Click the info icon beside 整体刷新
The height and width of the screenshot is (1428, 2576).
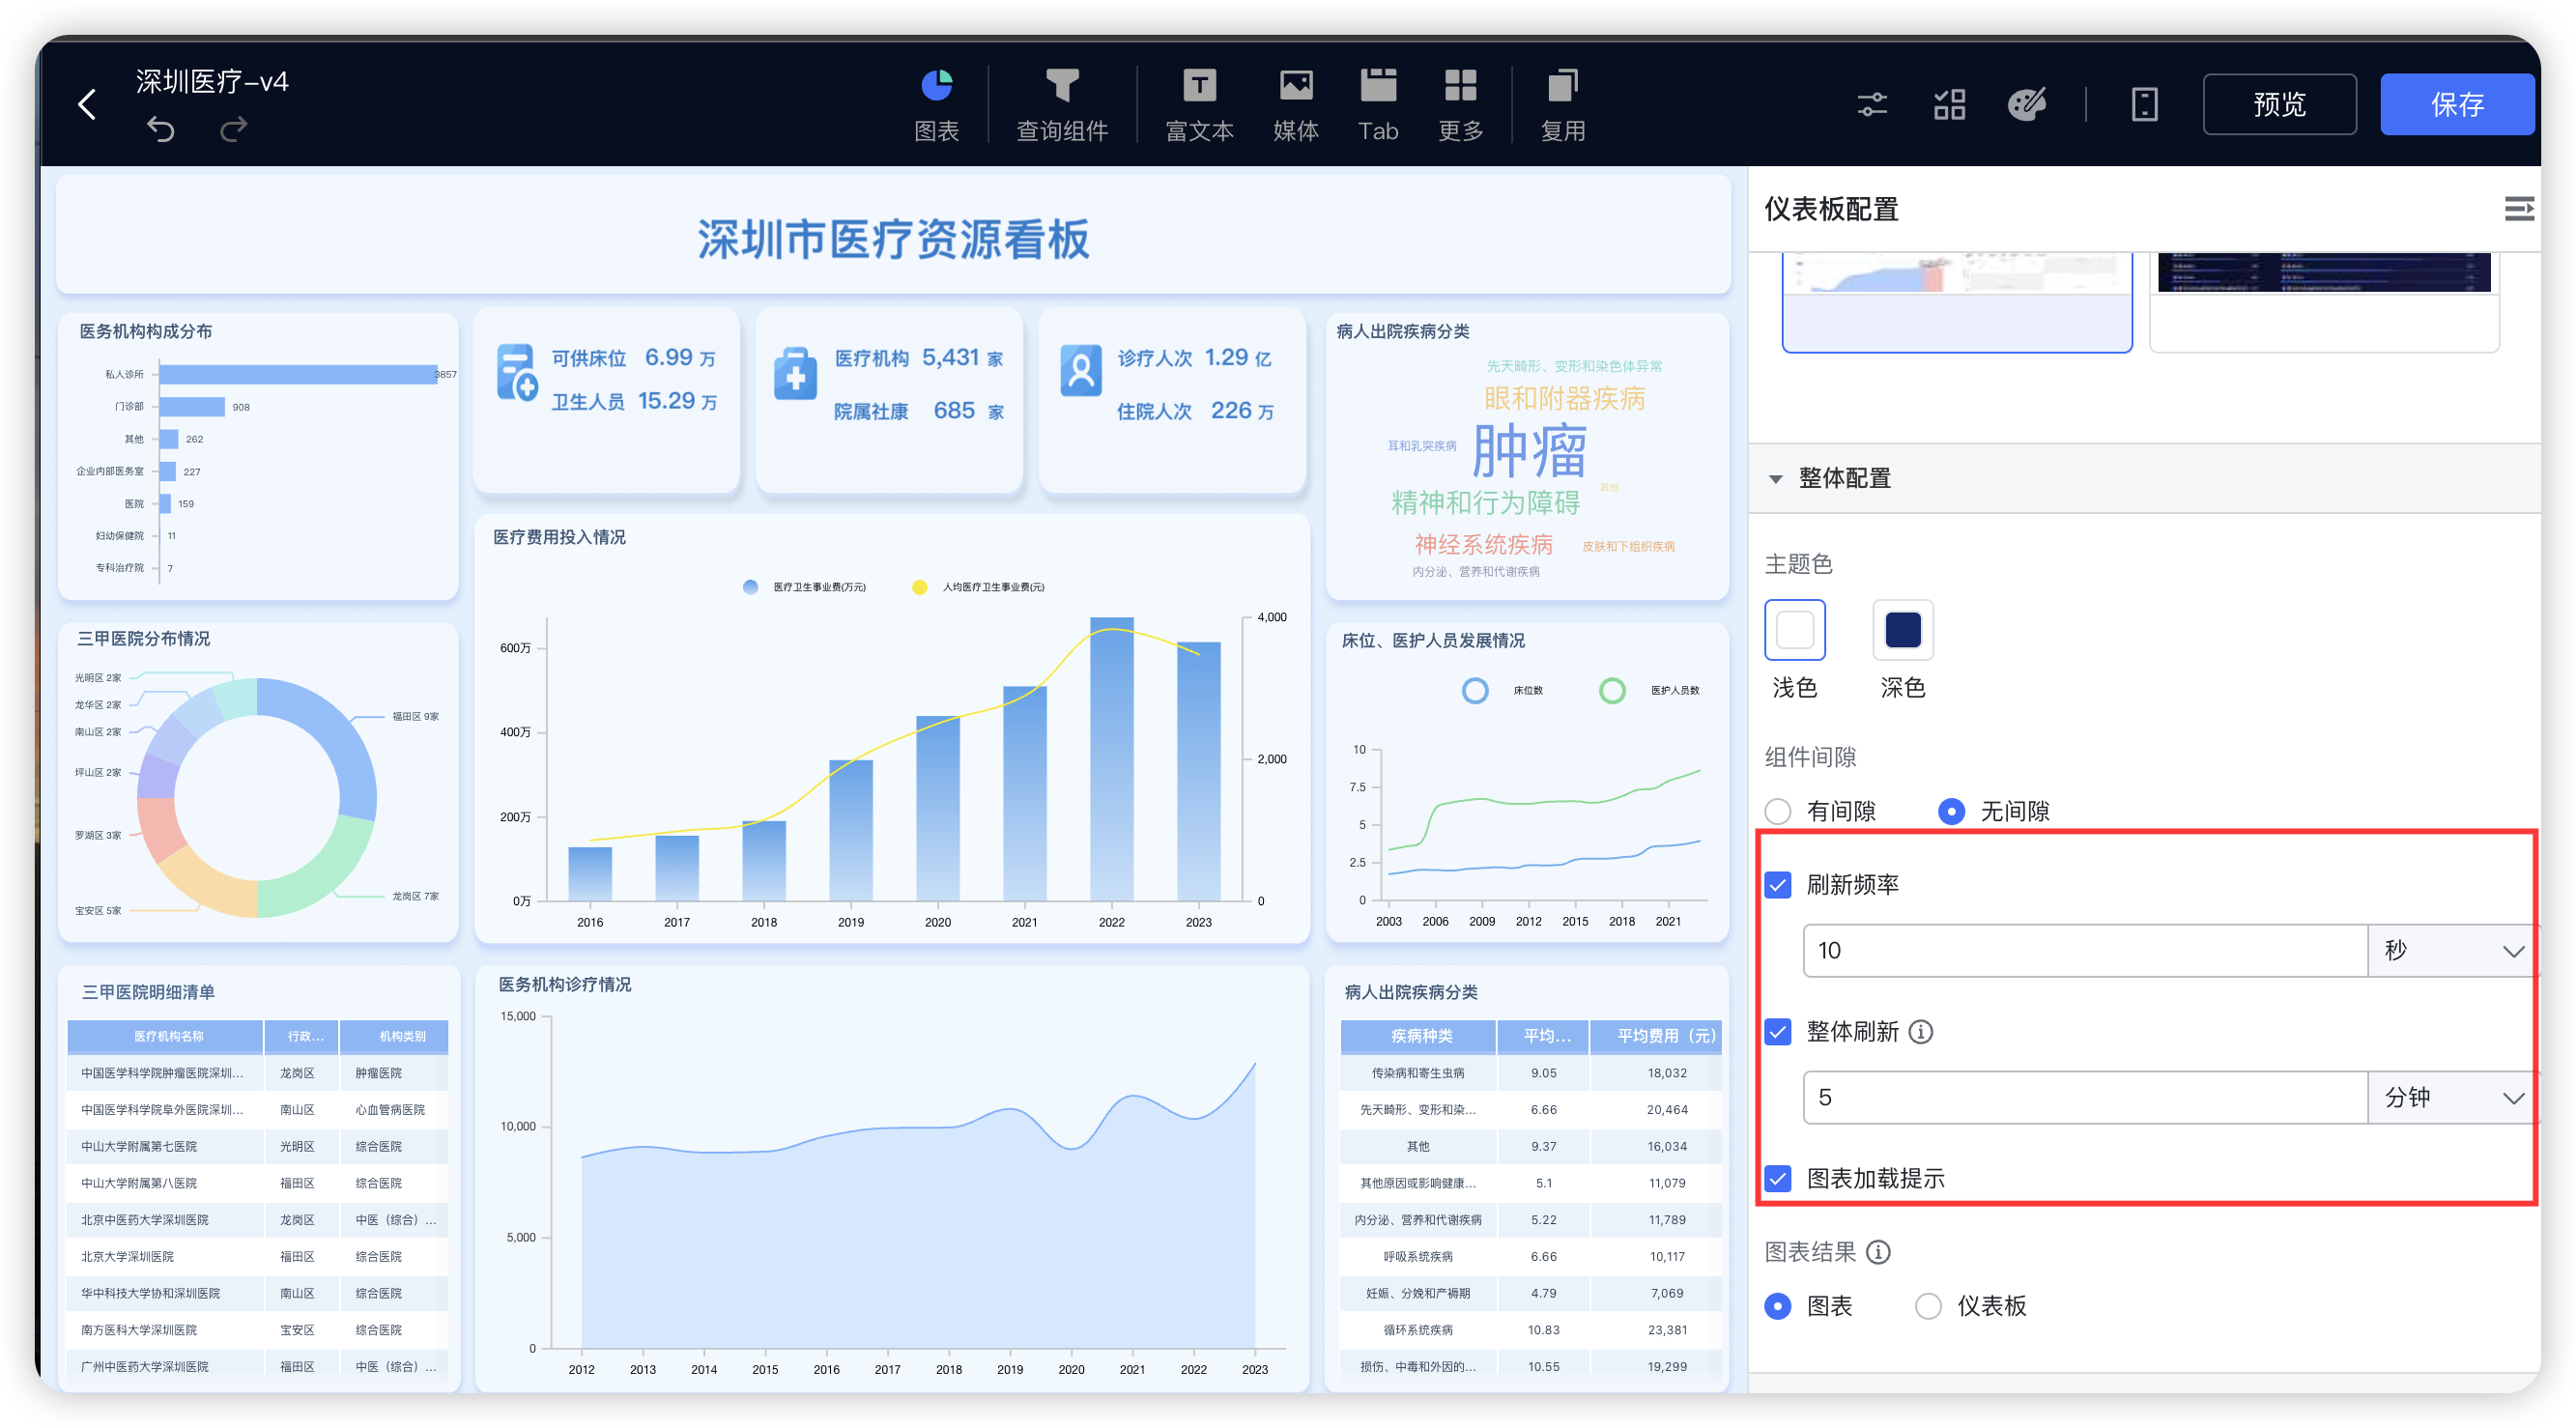coord(1920,1031)
